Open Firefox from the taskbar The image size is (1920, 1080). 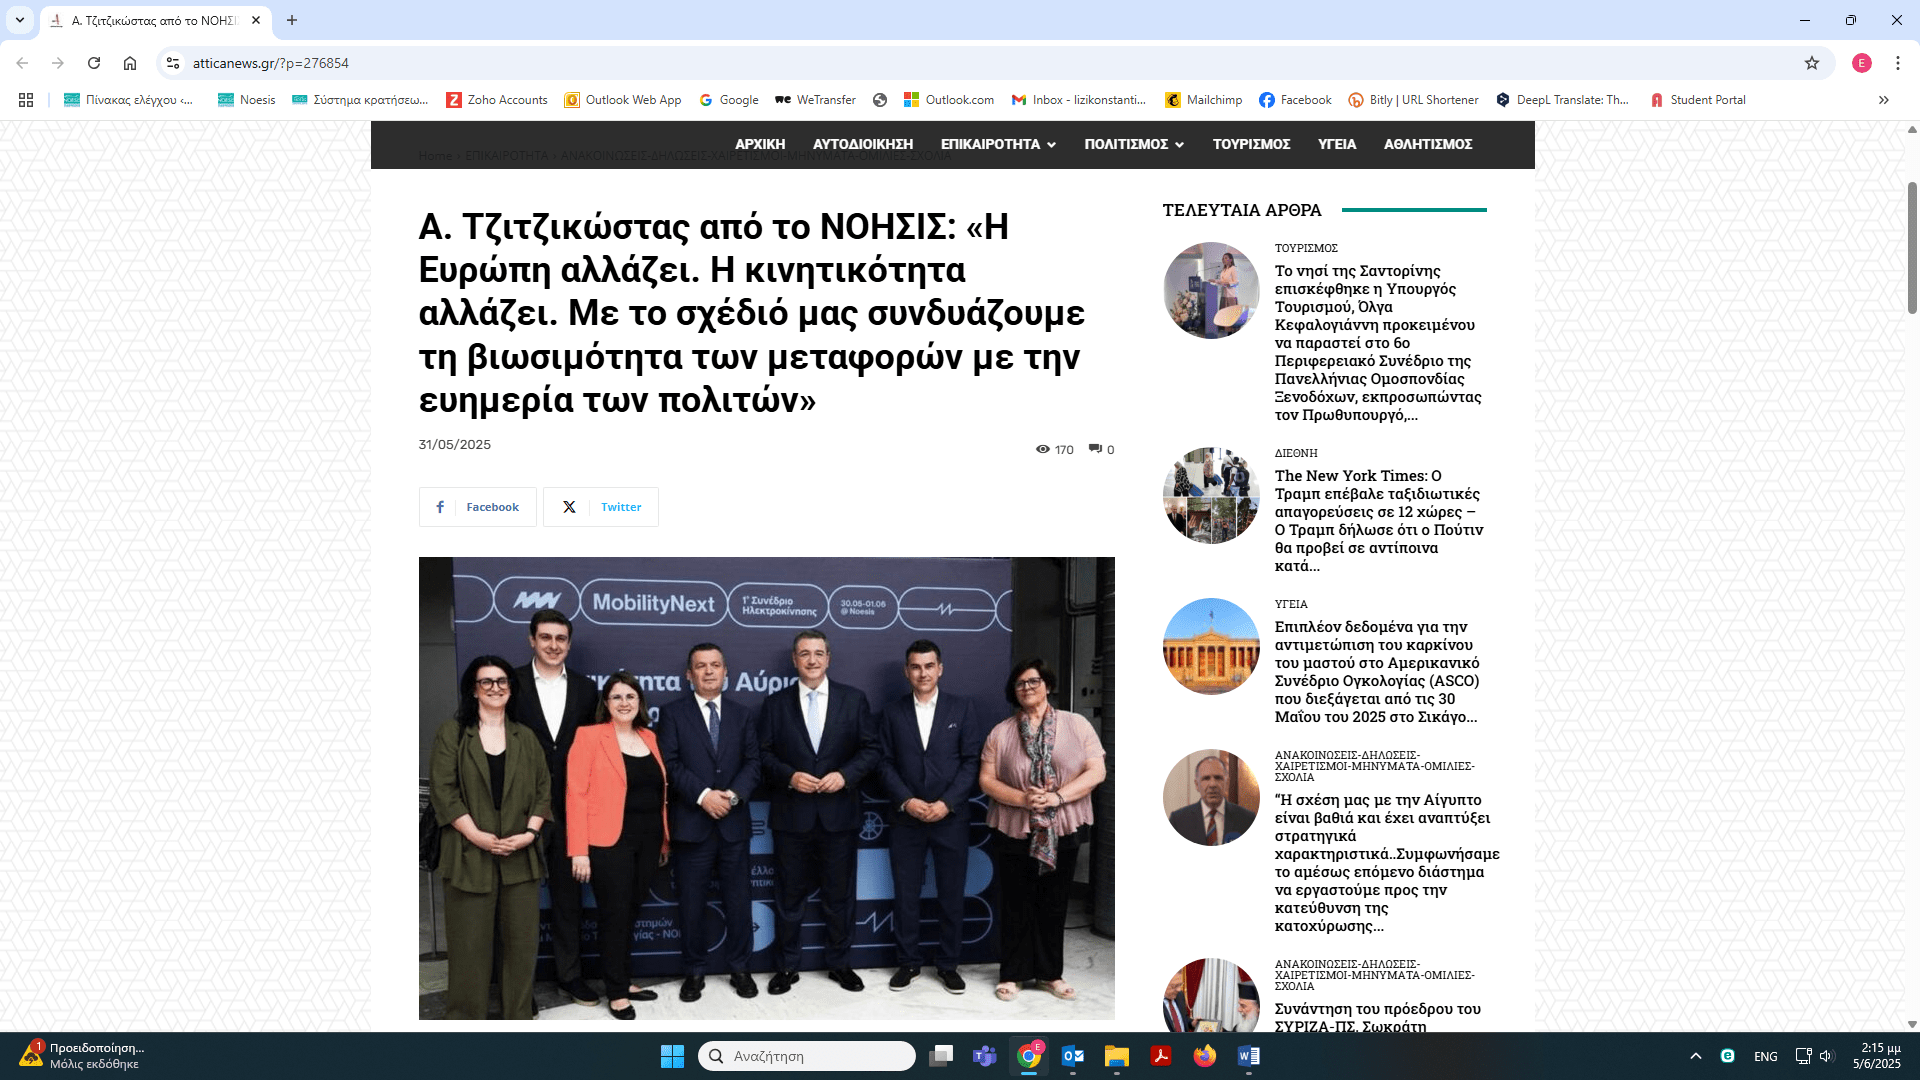(1204, 1056)
